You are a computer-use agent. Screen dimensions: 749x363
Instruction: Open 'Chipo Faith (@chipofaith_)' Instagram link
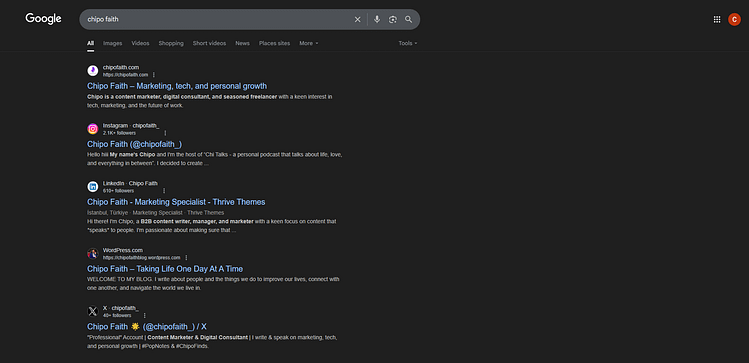(x=134, y=144)
